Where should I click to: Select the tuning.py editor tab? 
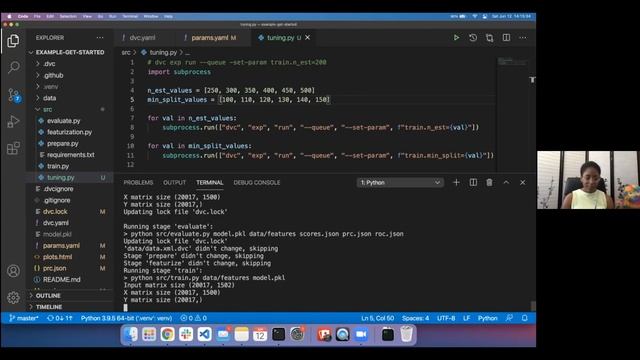pyautogui.click(x=280, y=38)
